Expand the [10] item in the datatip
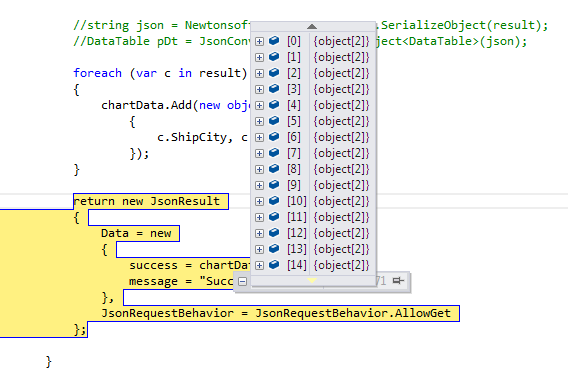This screenshot has height=385, width=568. coord(259,201)
